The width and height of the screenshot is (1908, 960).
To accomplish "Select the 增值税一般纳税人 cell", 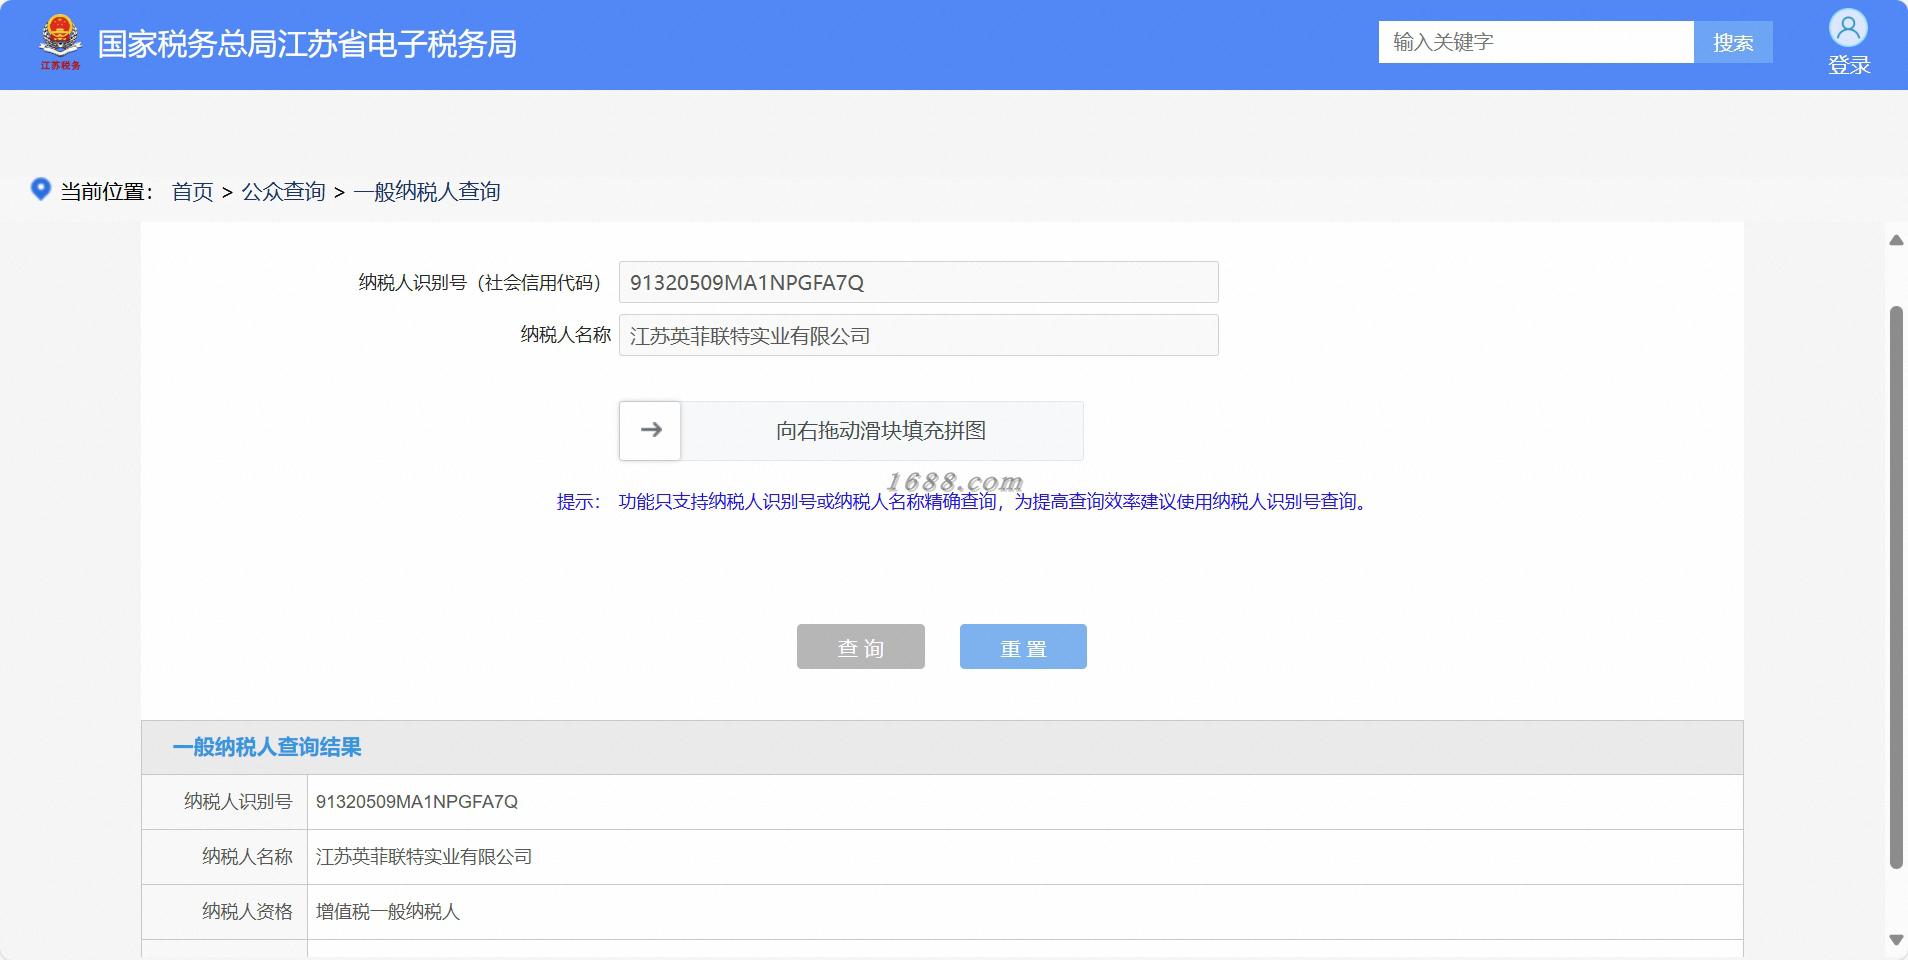I will click(388, 912).
